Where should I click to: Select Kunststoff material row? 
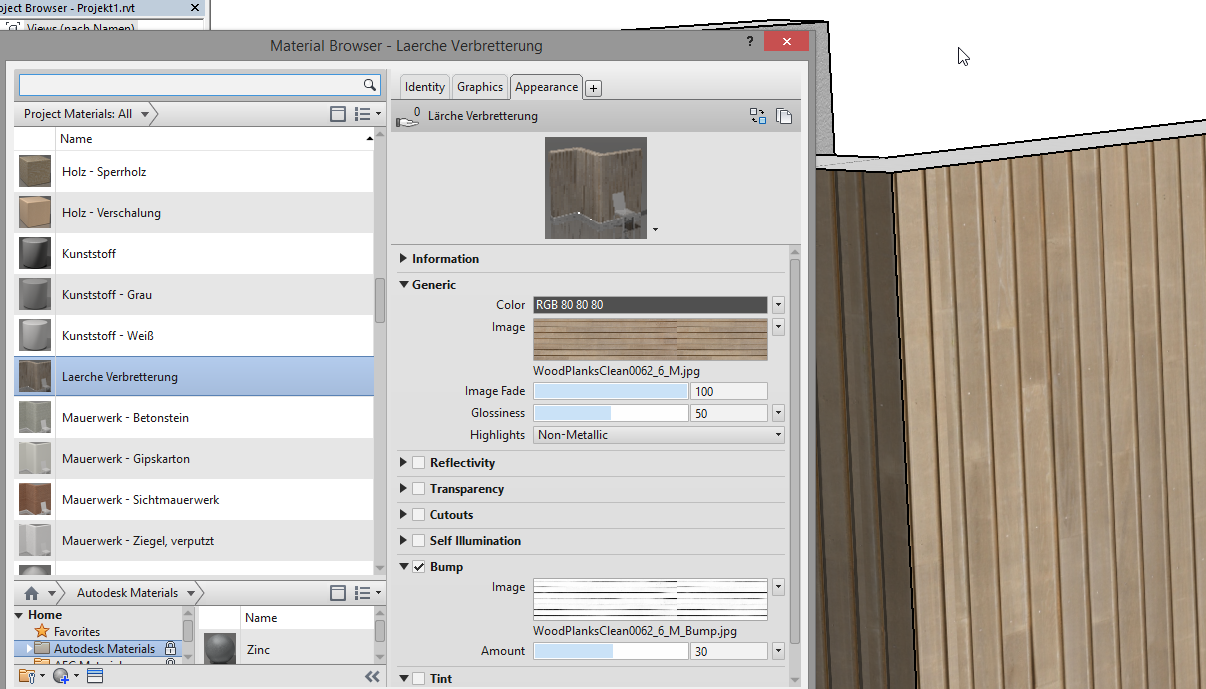(x=194, y=254)
